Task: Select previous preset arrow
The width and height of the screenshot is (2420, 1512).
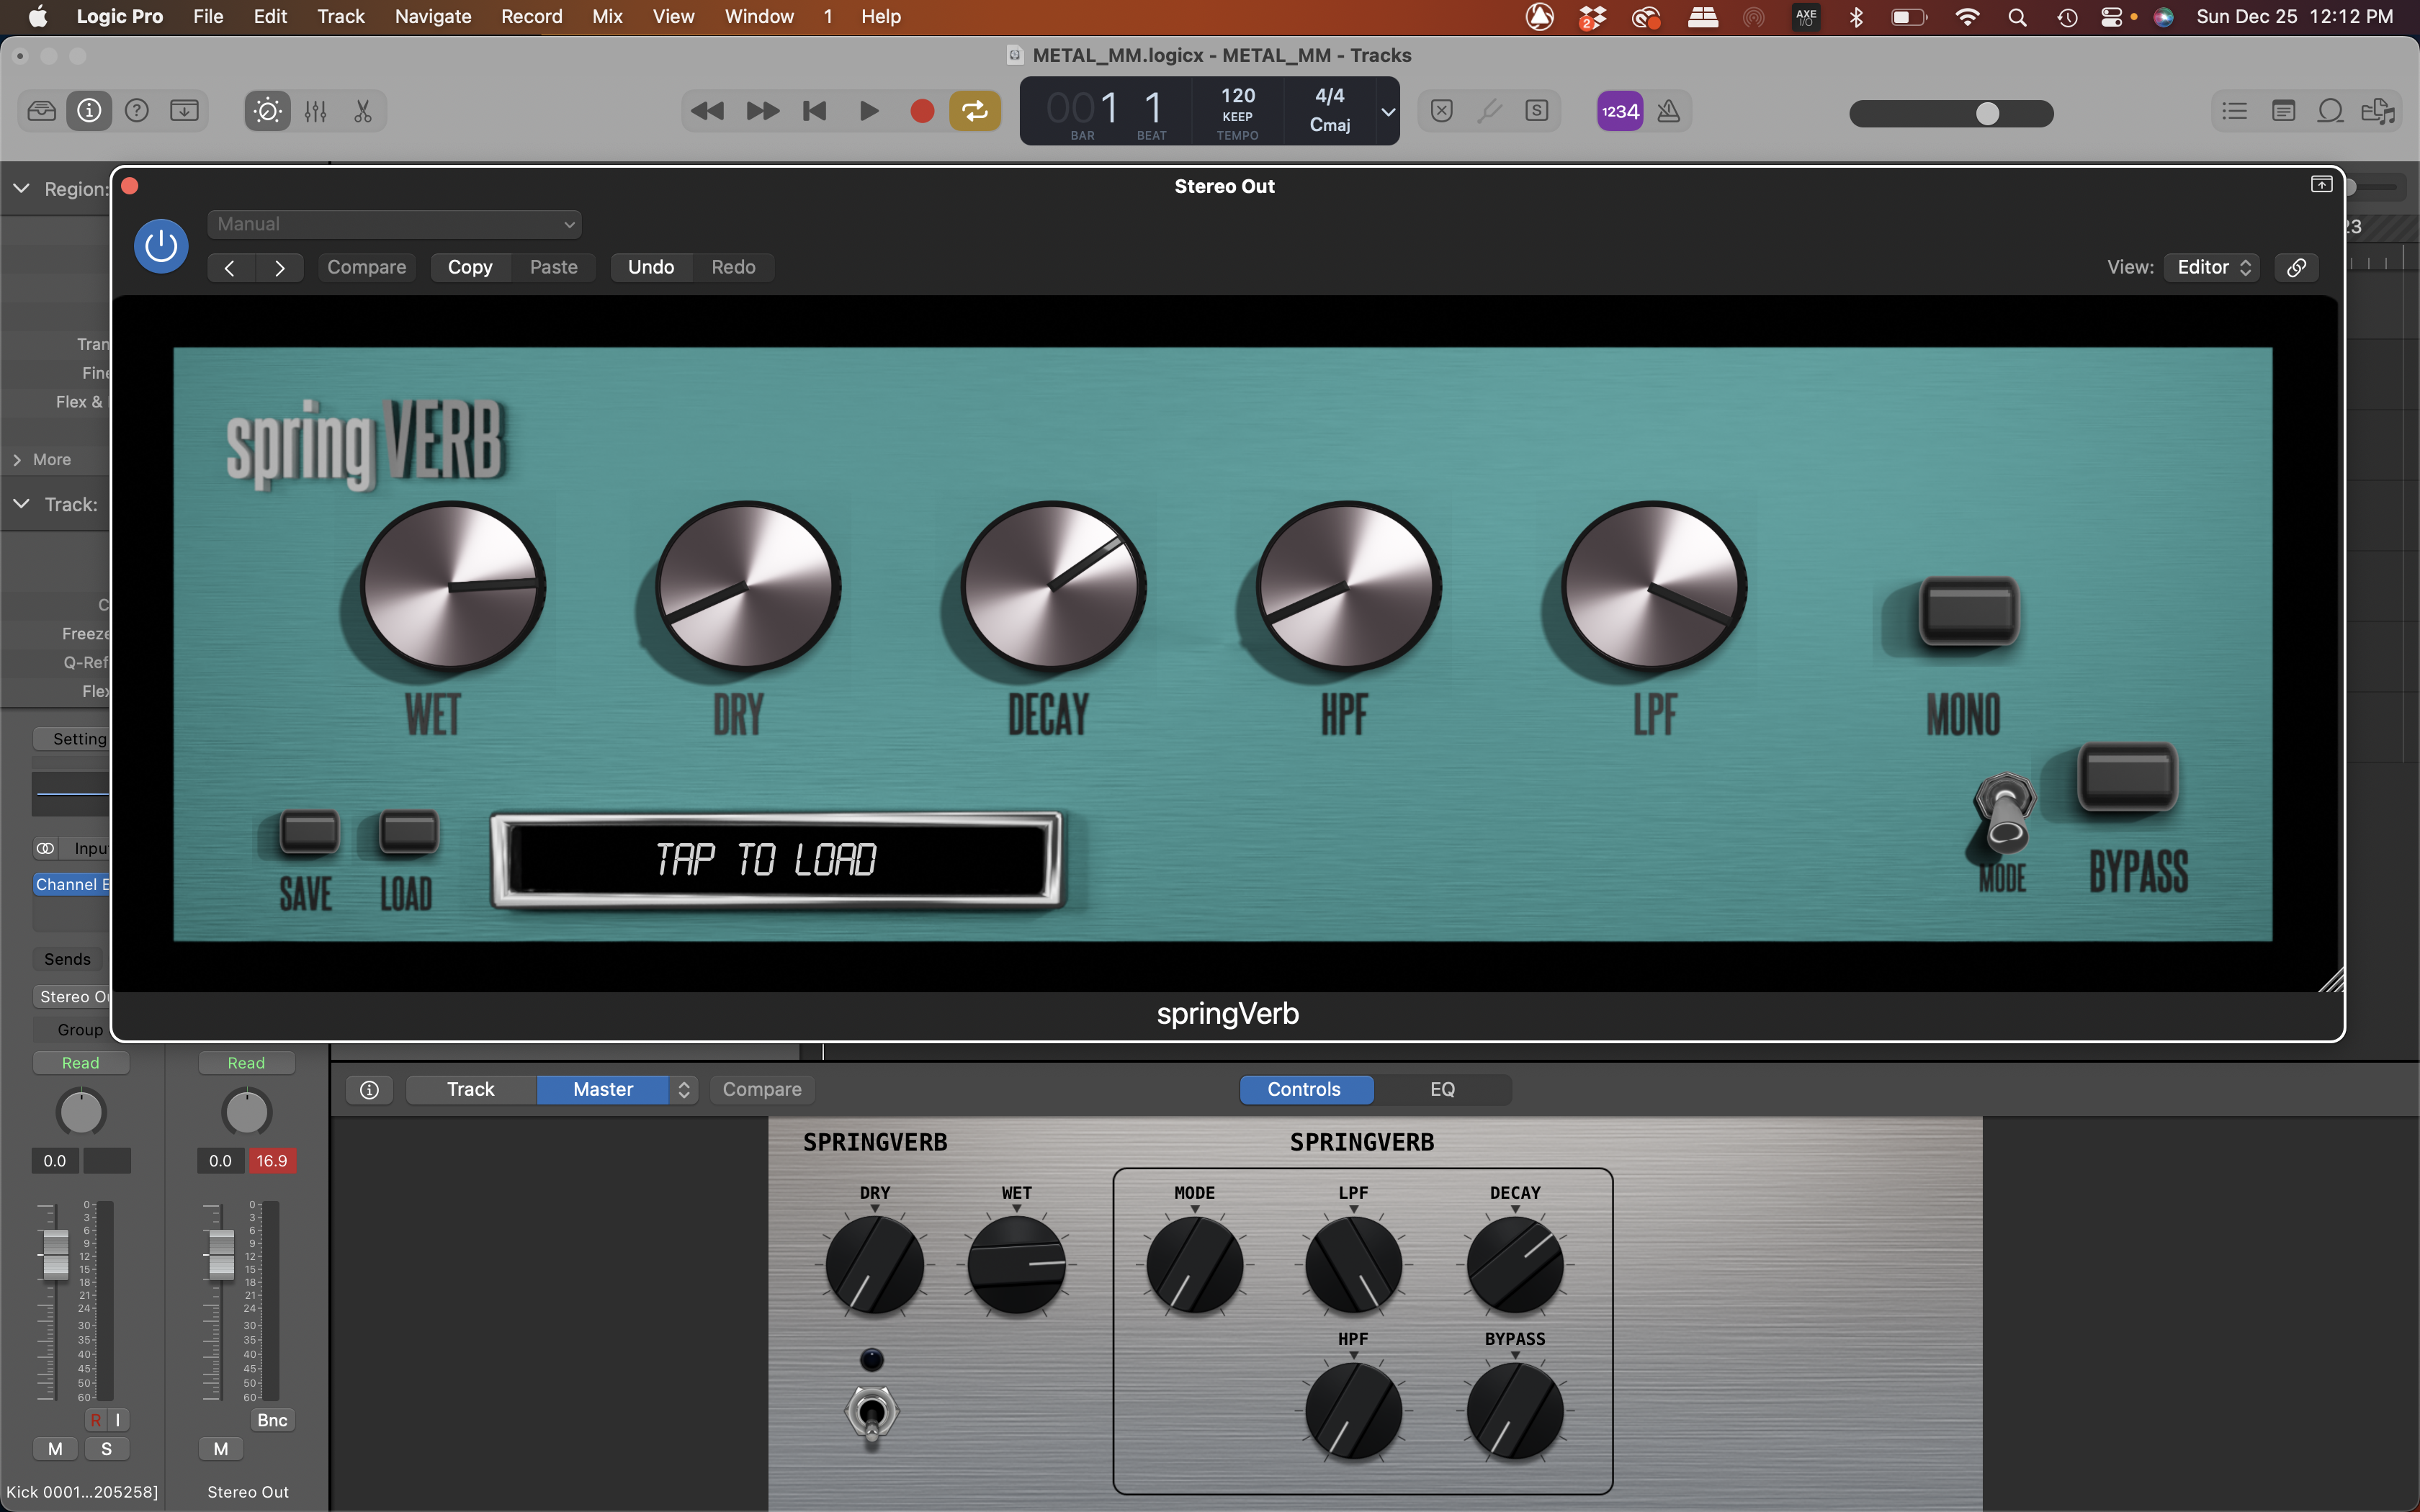Action: 230,267
